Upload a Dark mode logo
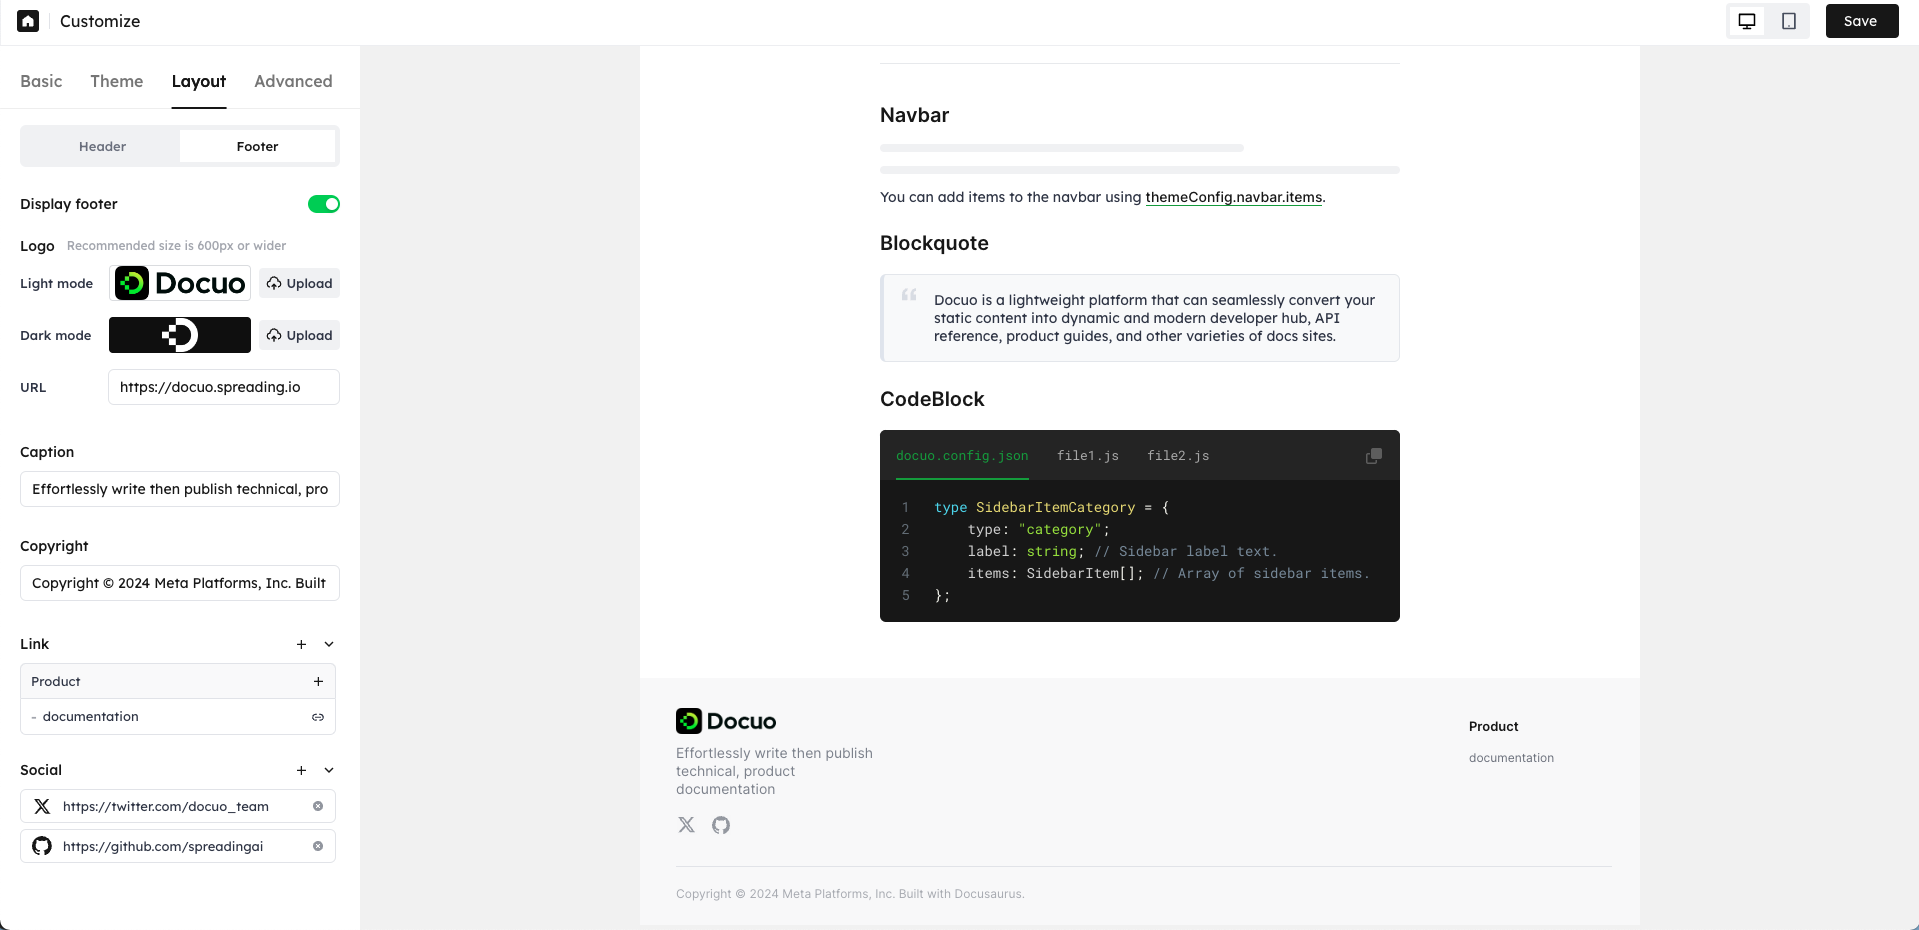This screenshot has width=1919, height=930. point(299,335)
